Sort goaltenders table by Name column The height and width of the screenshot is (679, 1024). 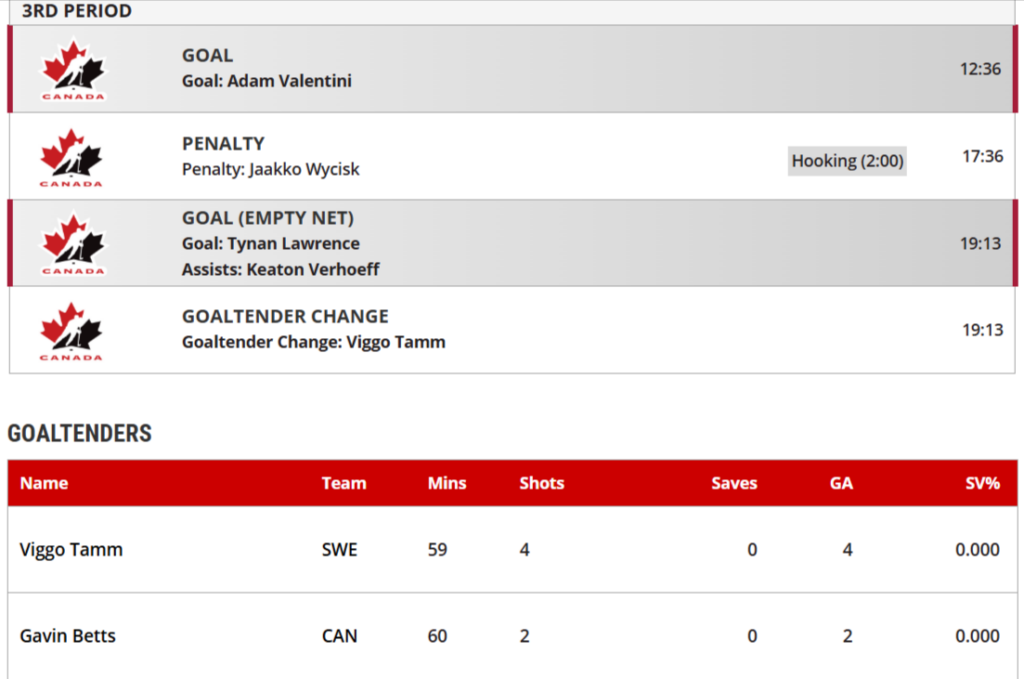(44, 483)
